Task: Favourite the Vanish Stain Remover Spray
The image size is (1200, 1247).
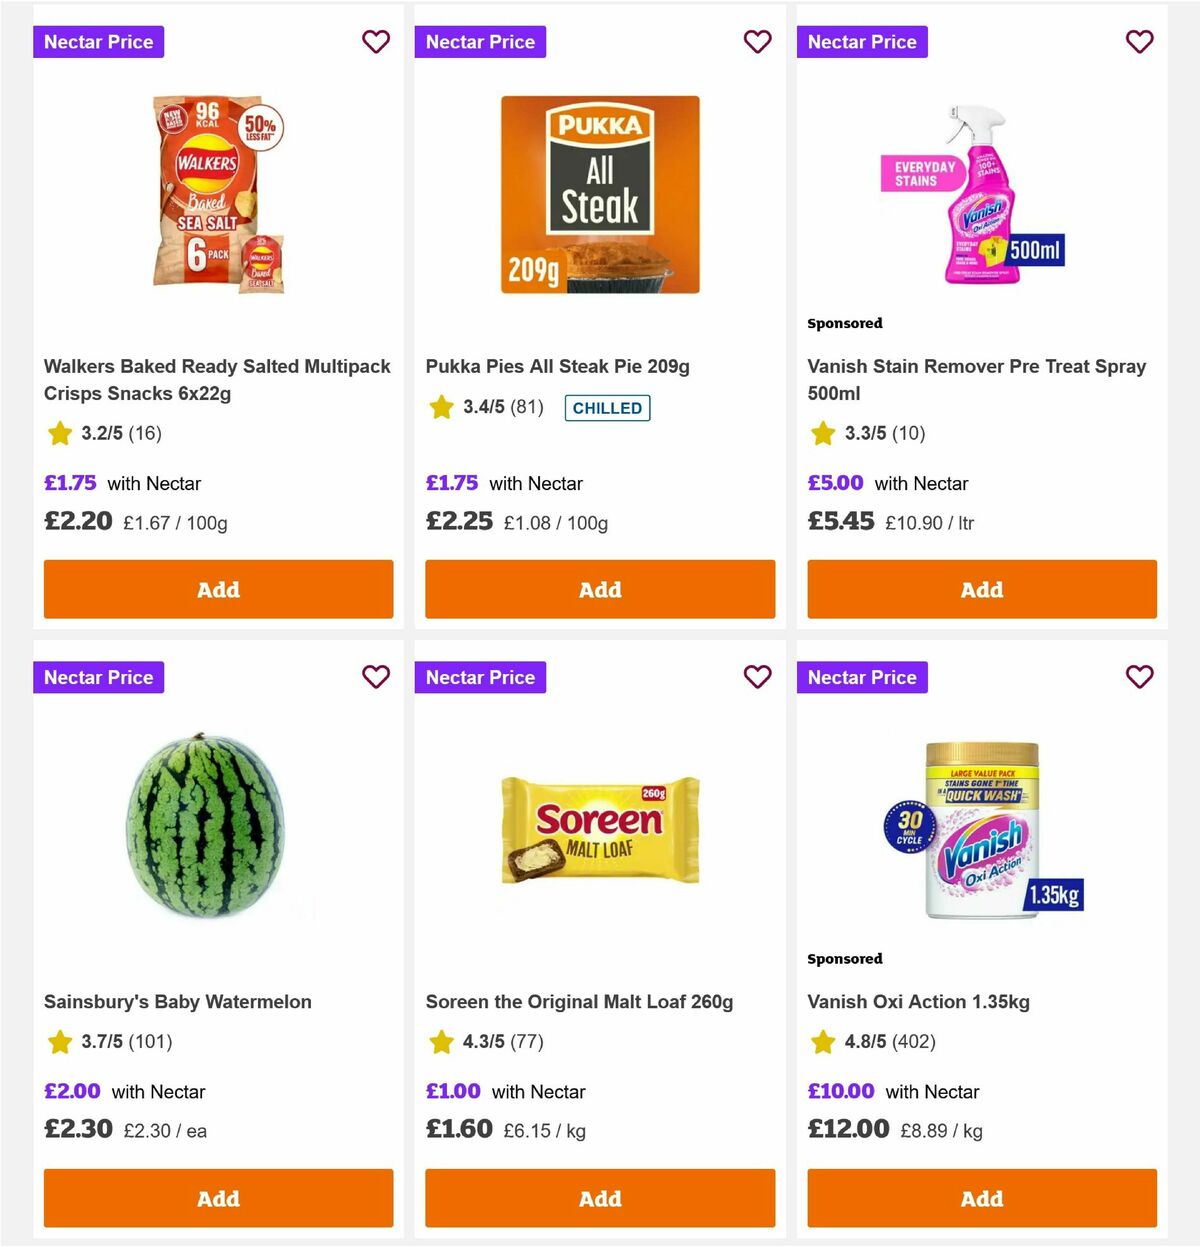Action: click(1139, 42)
